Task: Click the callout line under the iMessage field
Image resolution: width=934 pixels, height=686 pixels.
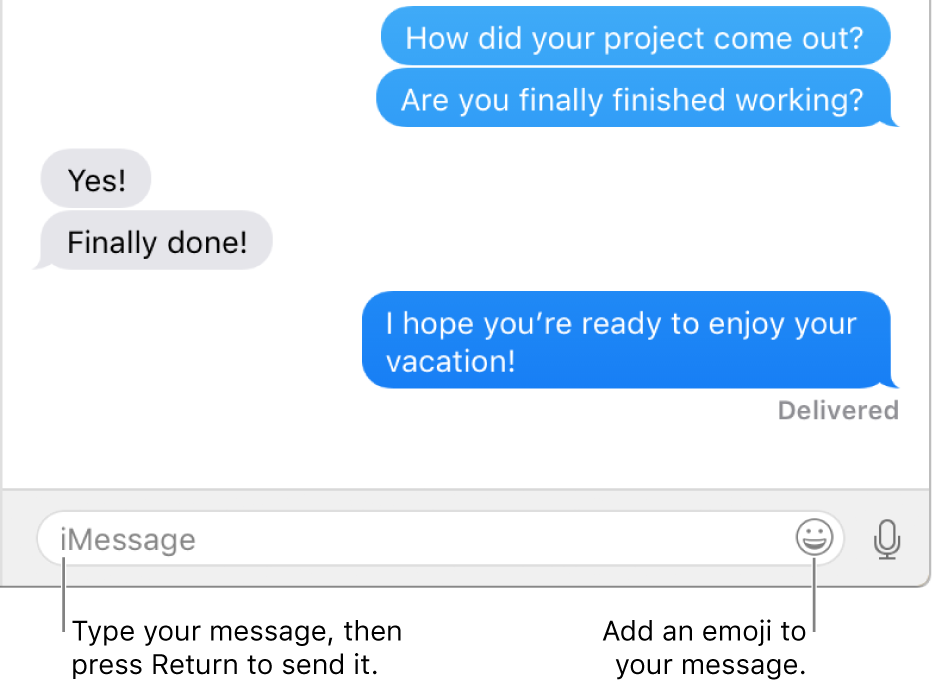Action: (x=63, y=594)
